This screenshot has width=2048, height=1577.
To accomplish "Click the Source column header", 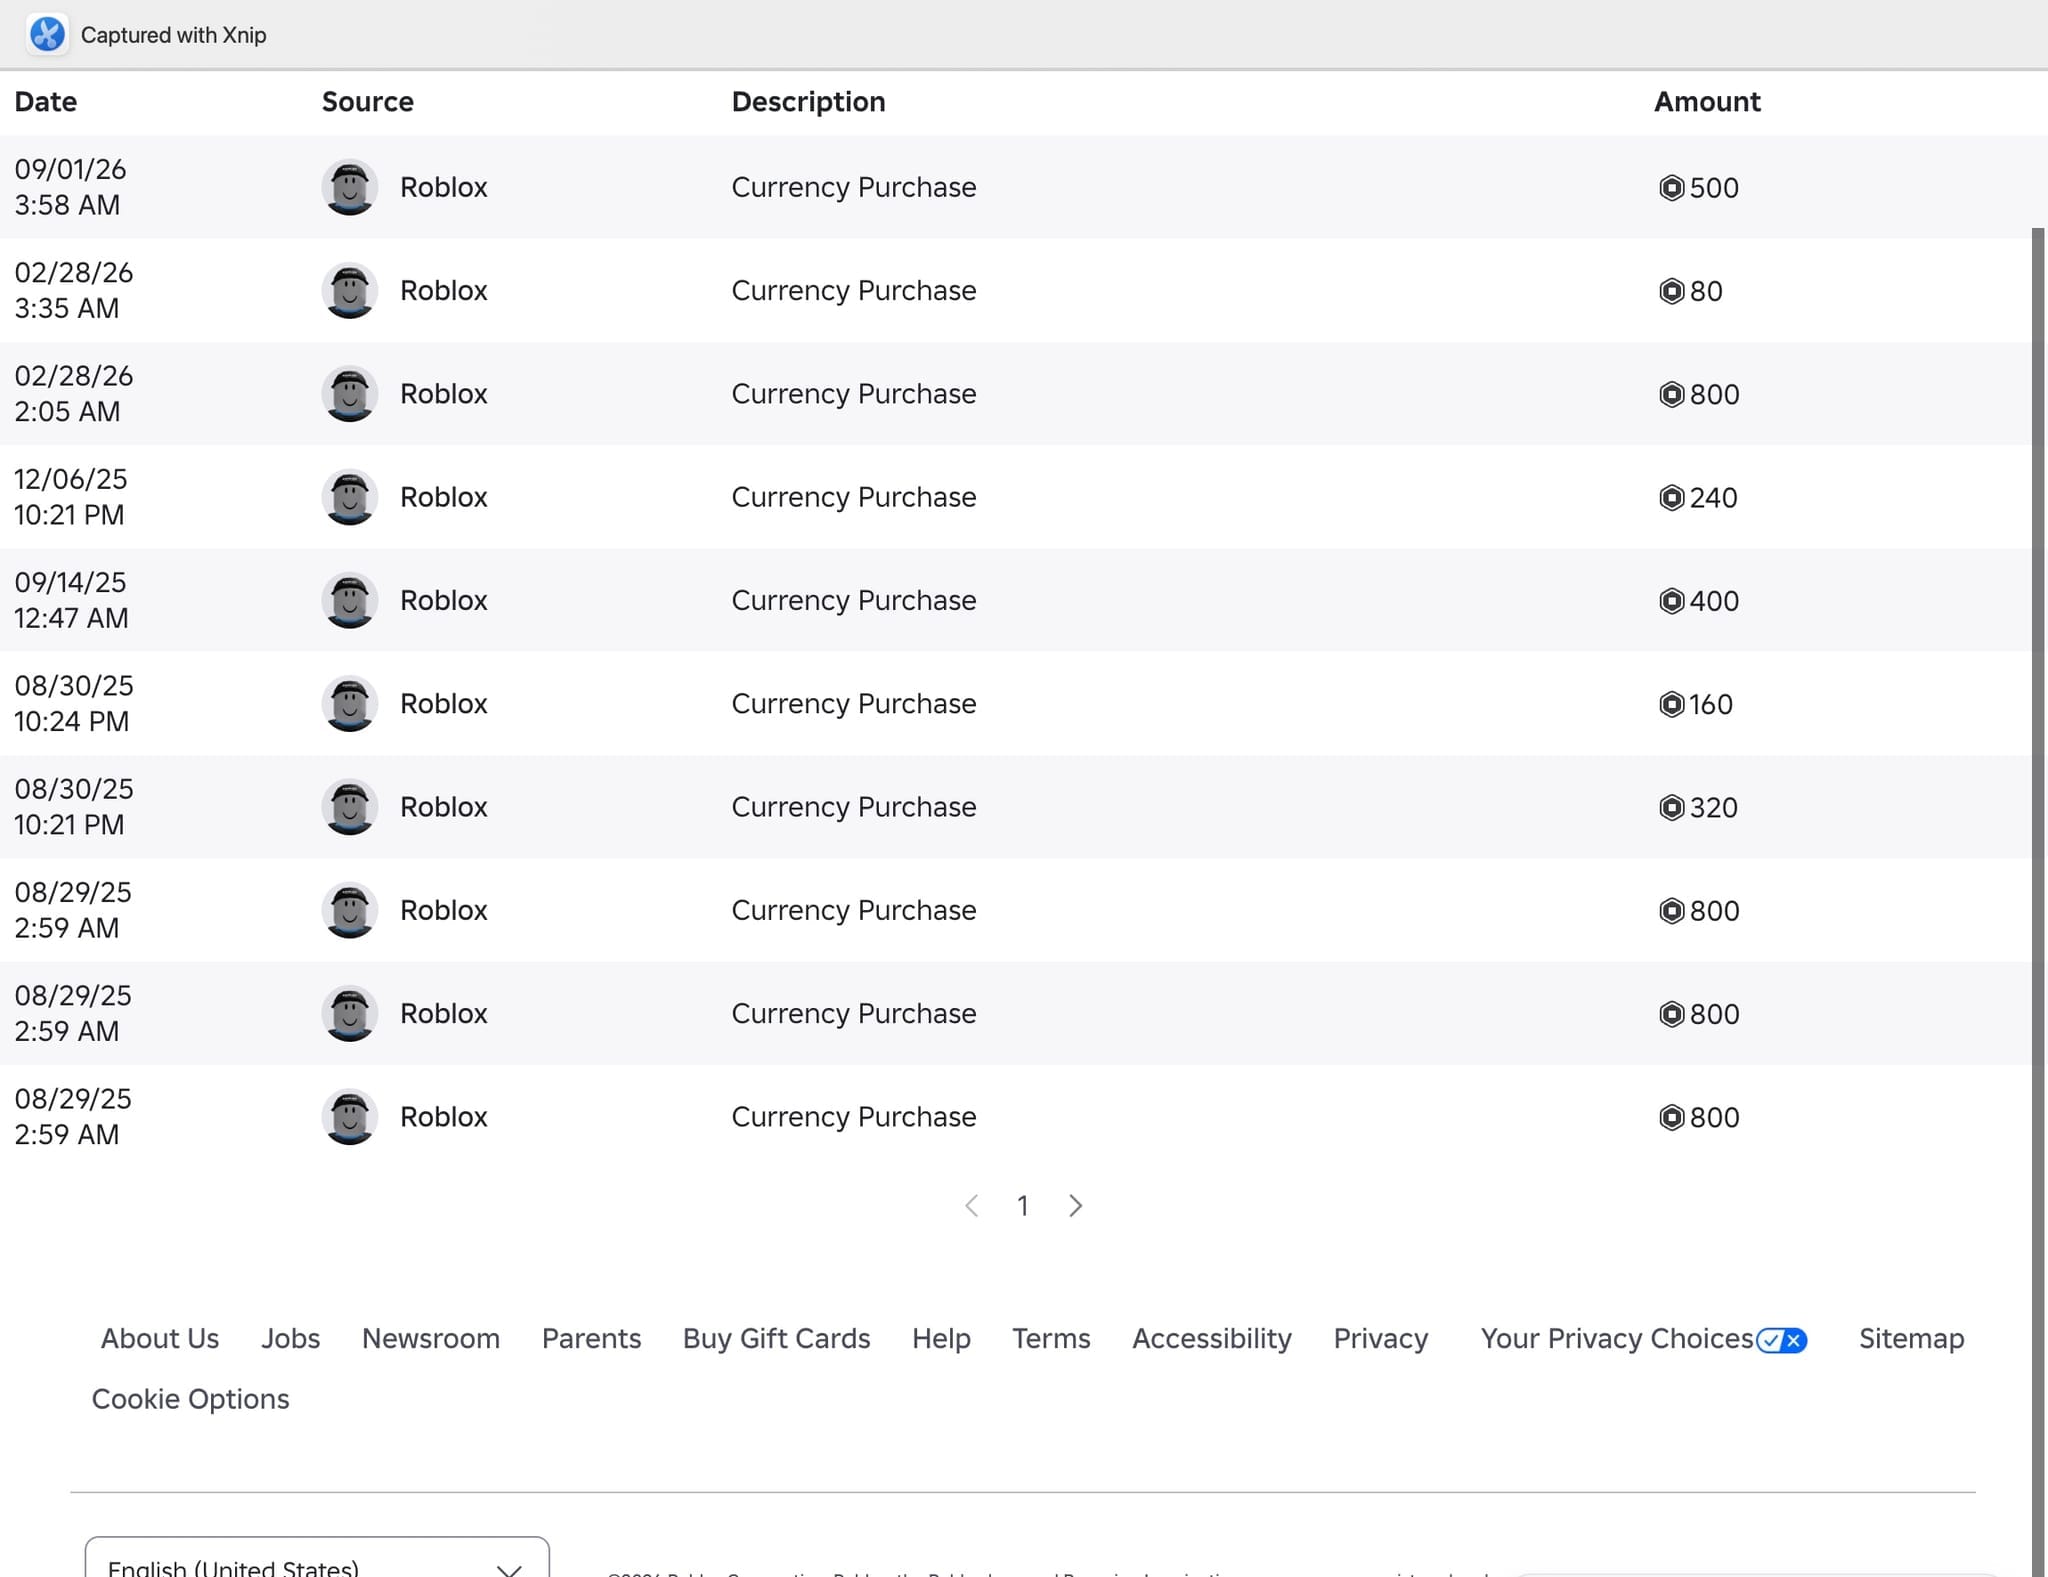I will point(367,102).
